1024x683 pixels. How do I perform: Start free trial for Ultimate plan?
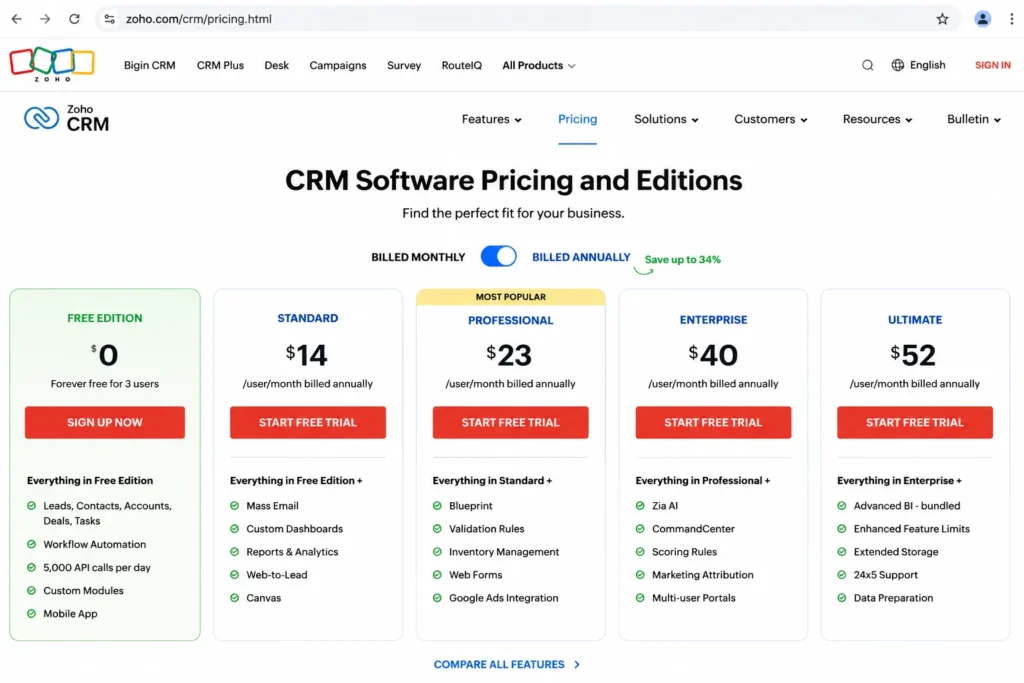pos(914,422)
